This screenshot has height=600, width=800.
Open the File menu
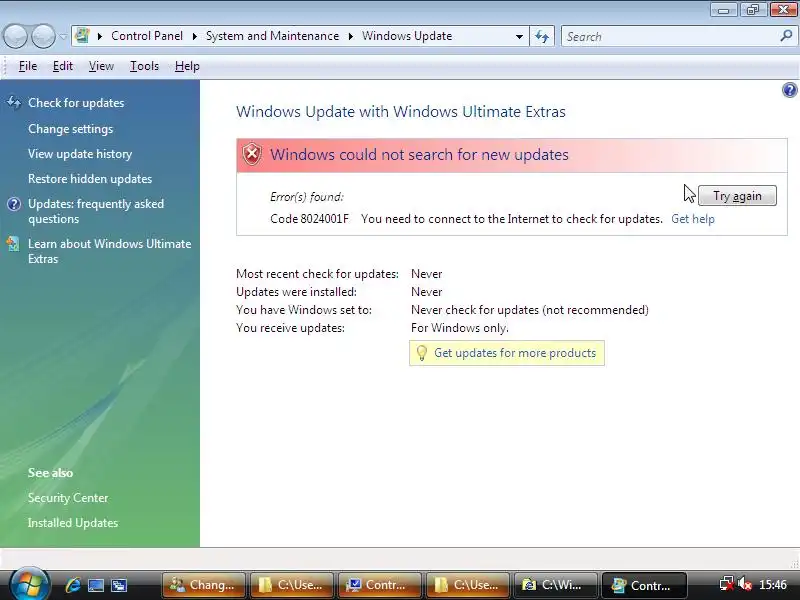28,66
